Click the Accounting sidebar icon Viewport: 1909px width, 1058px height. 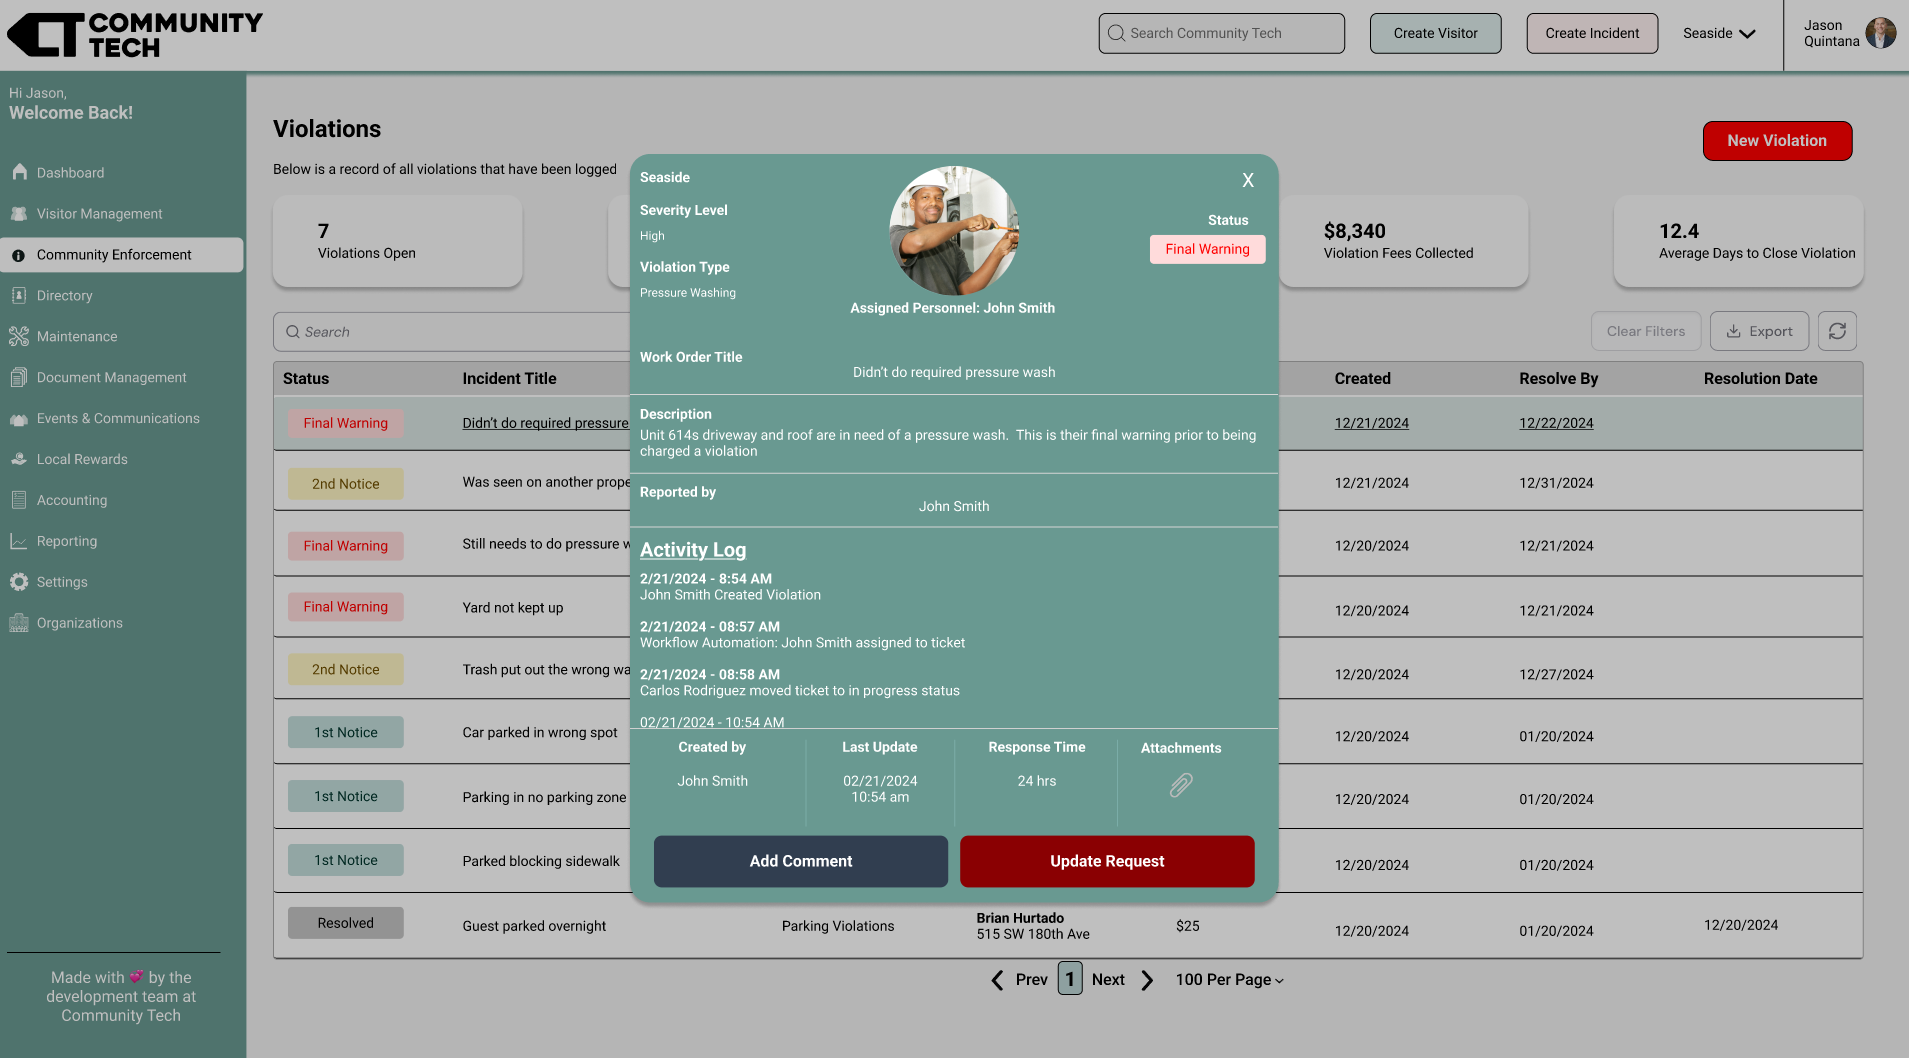(19, 500)
